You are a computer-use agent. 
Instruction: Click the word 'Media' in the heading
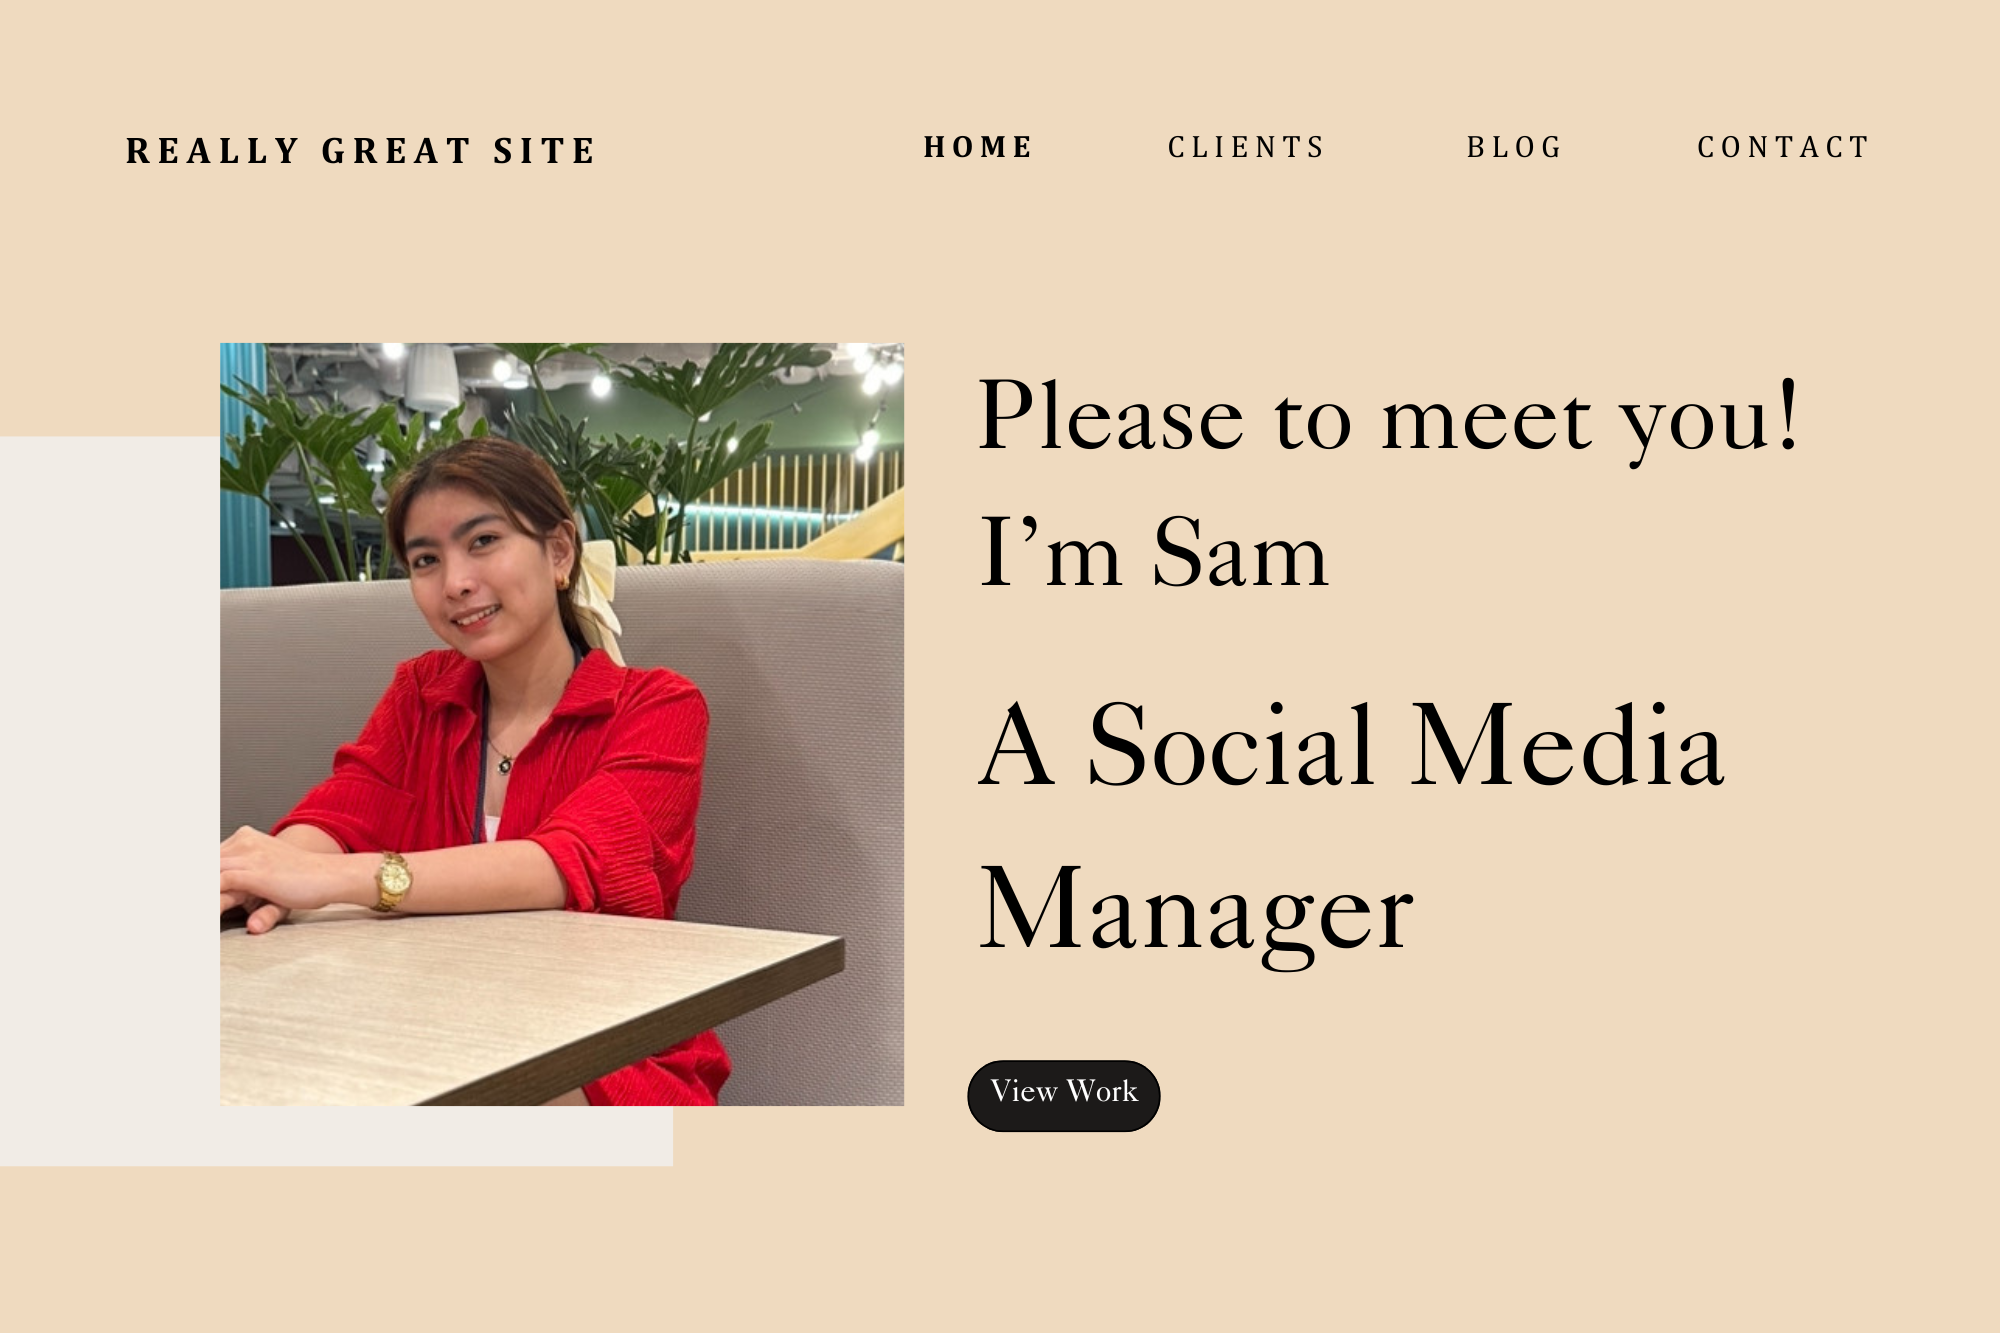coord(1568,744)
